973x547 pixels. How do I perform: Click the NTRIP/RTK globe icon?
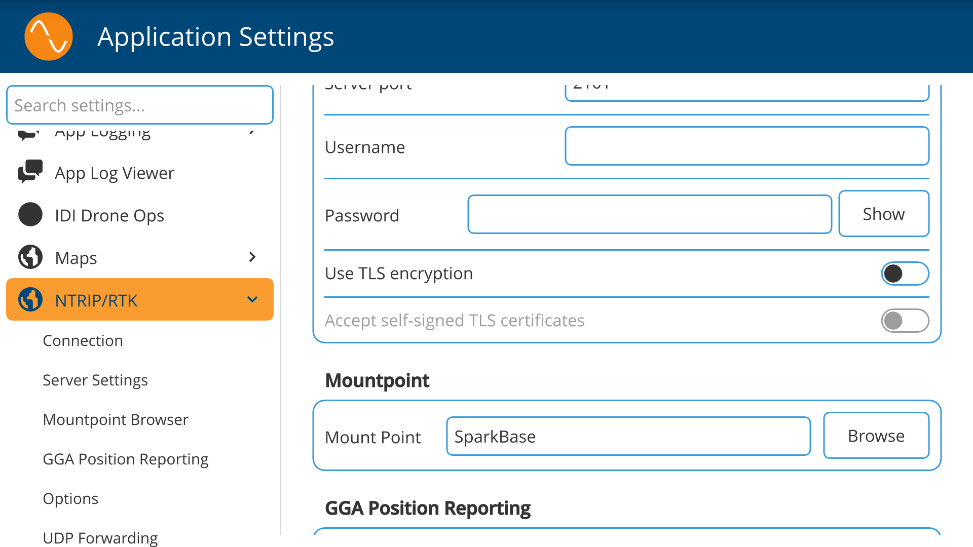[x=30, y=299]
